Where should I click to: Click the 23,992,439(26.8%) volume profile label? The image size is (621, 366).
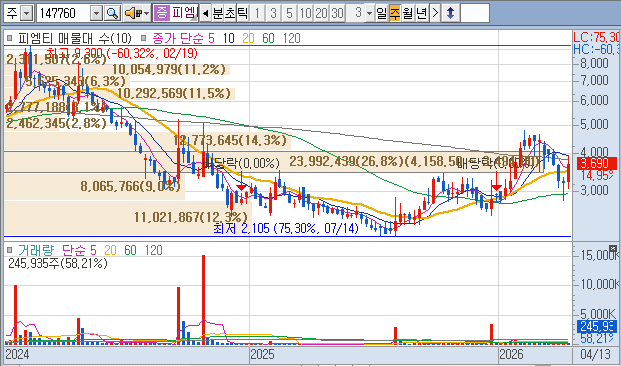347,162
